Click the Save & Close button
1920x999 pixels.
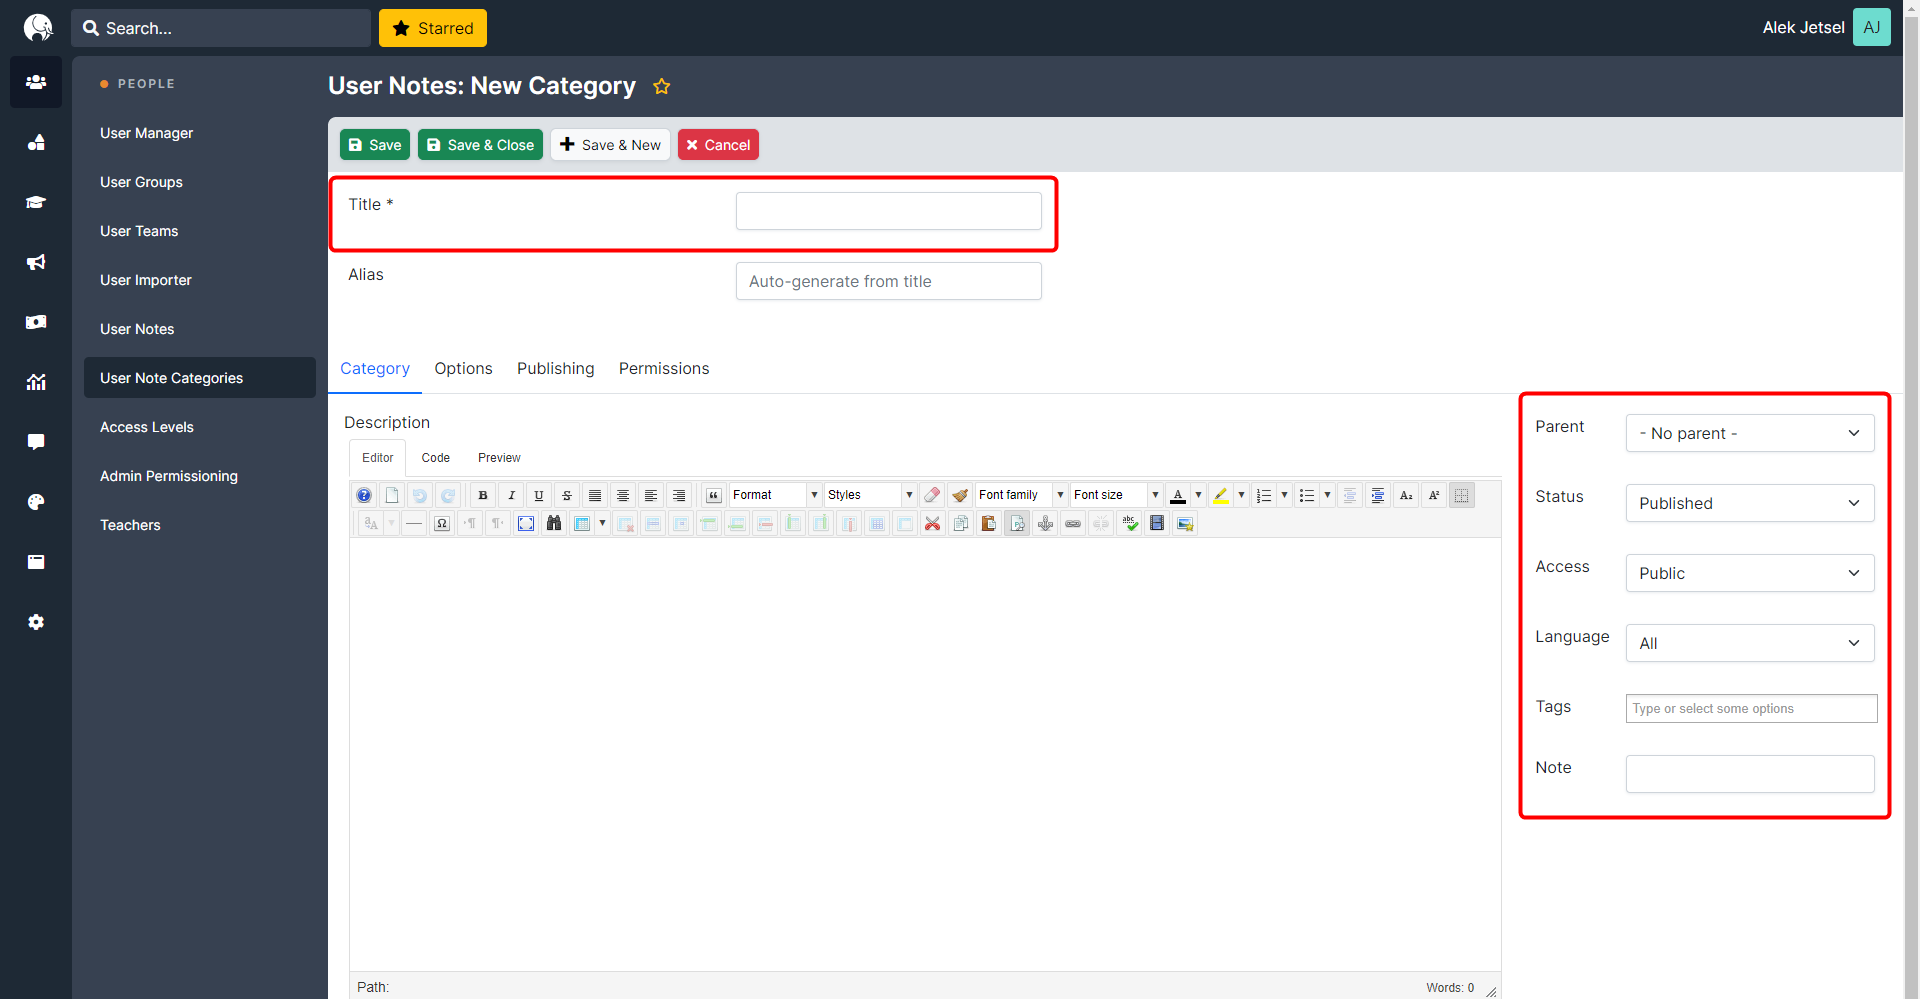[480, 145]
